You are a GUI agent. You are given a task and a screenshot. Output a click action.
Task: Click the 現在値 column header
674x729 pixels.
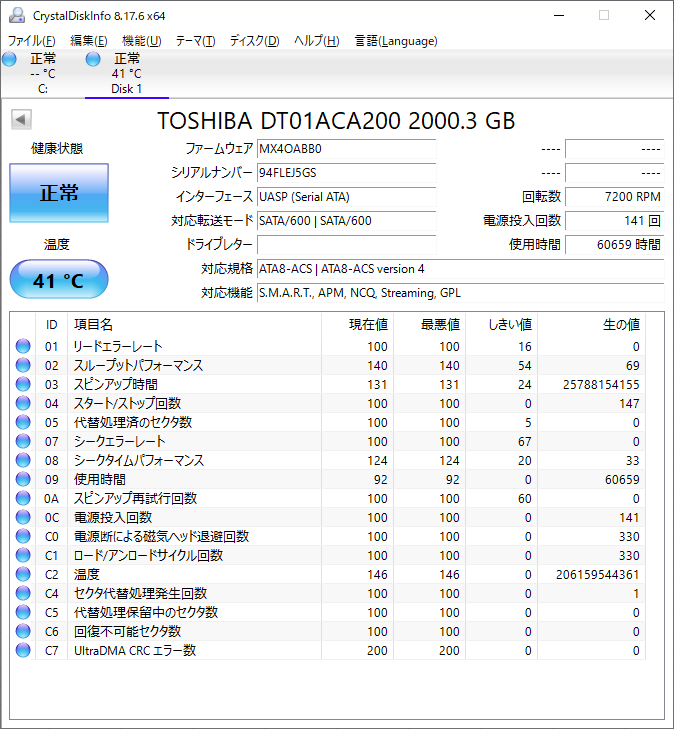point(357,325)
